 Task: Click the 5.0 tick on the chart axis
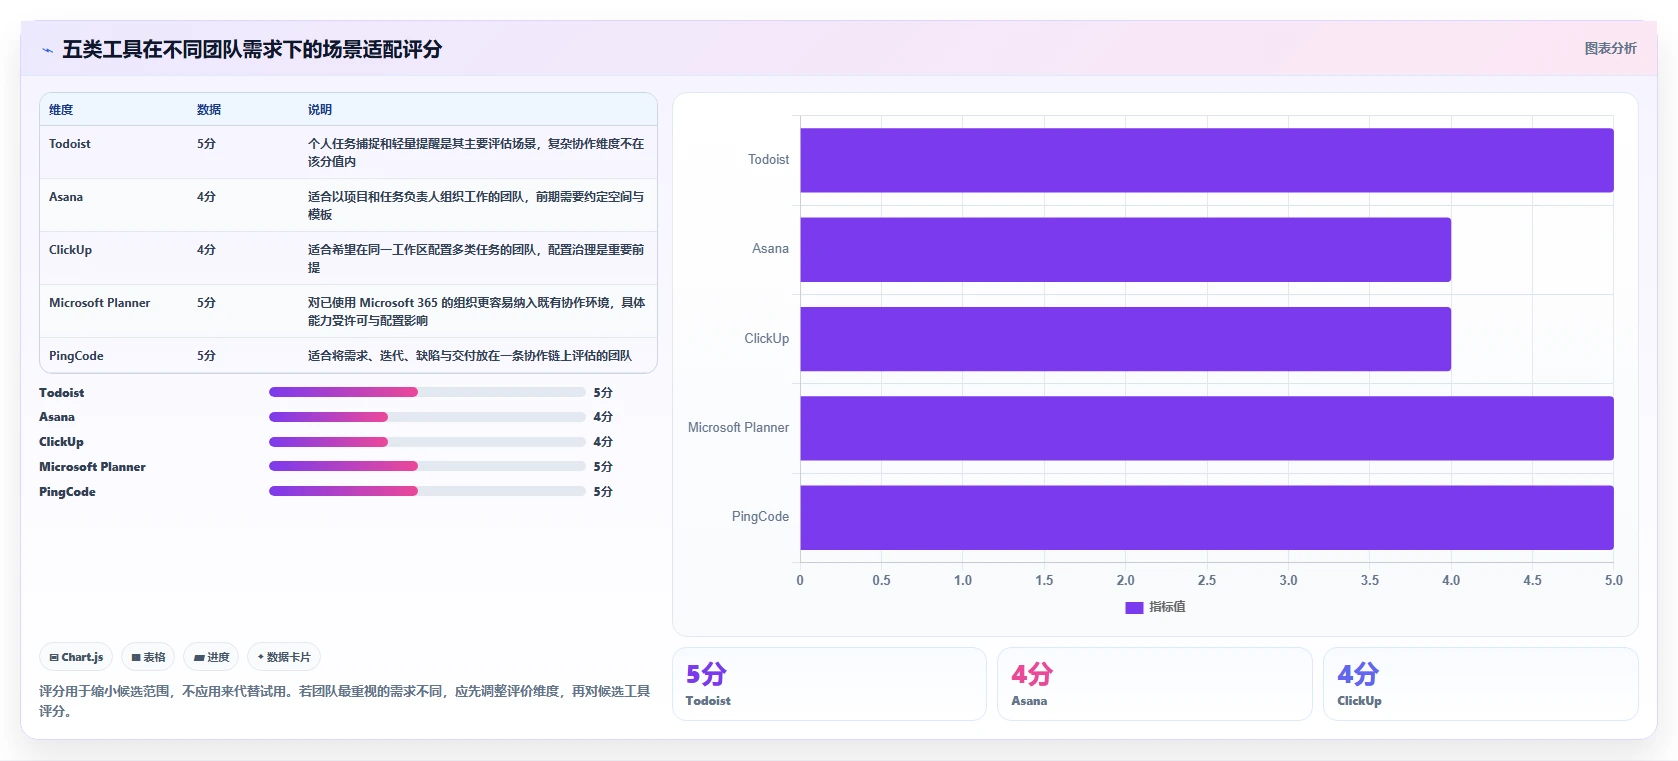tap(1614, 580)
